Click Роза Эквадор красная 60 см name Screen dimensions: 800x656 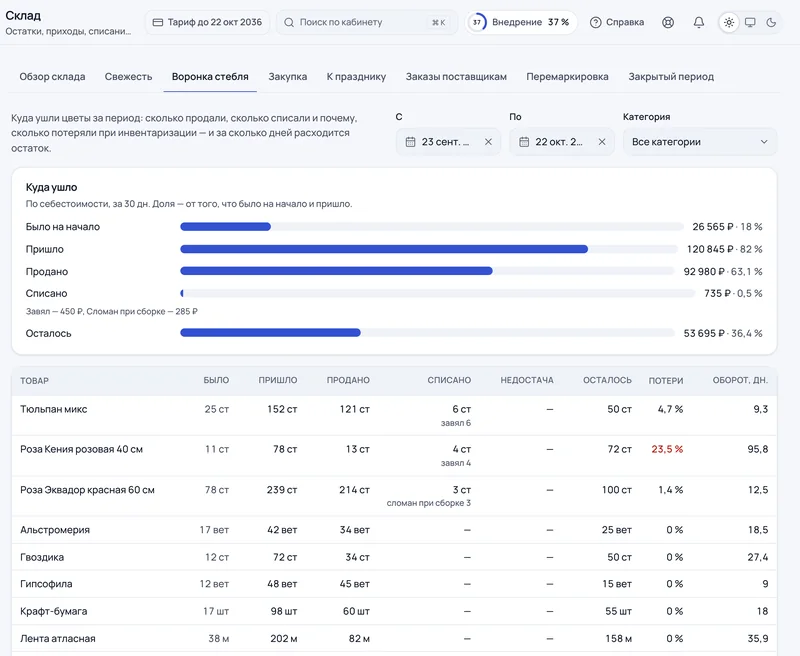tap(87, 490)
